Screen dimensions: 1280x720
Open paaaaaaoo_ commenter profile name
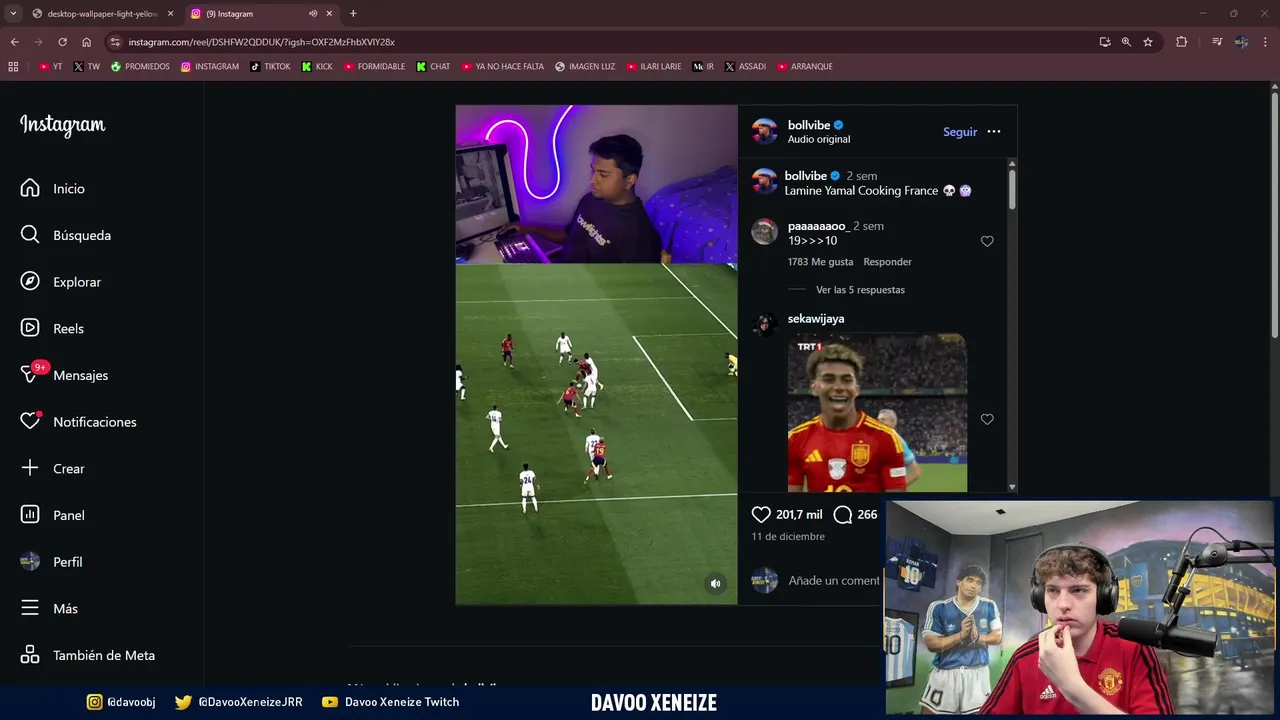(818, 226)
